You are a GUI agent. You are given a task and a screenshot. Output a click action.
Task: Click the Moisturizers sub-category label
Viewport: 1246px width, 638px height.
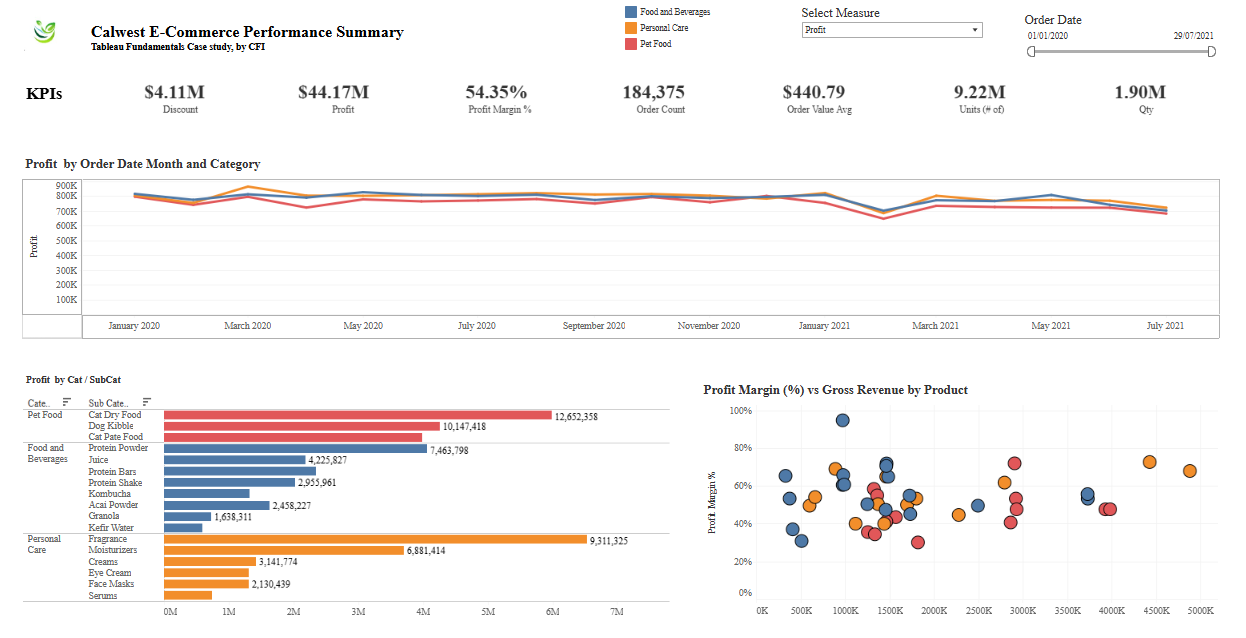[x=113, y=551]
